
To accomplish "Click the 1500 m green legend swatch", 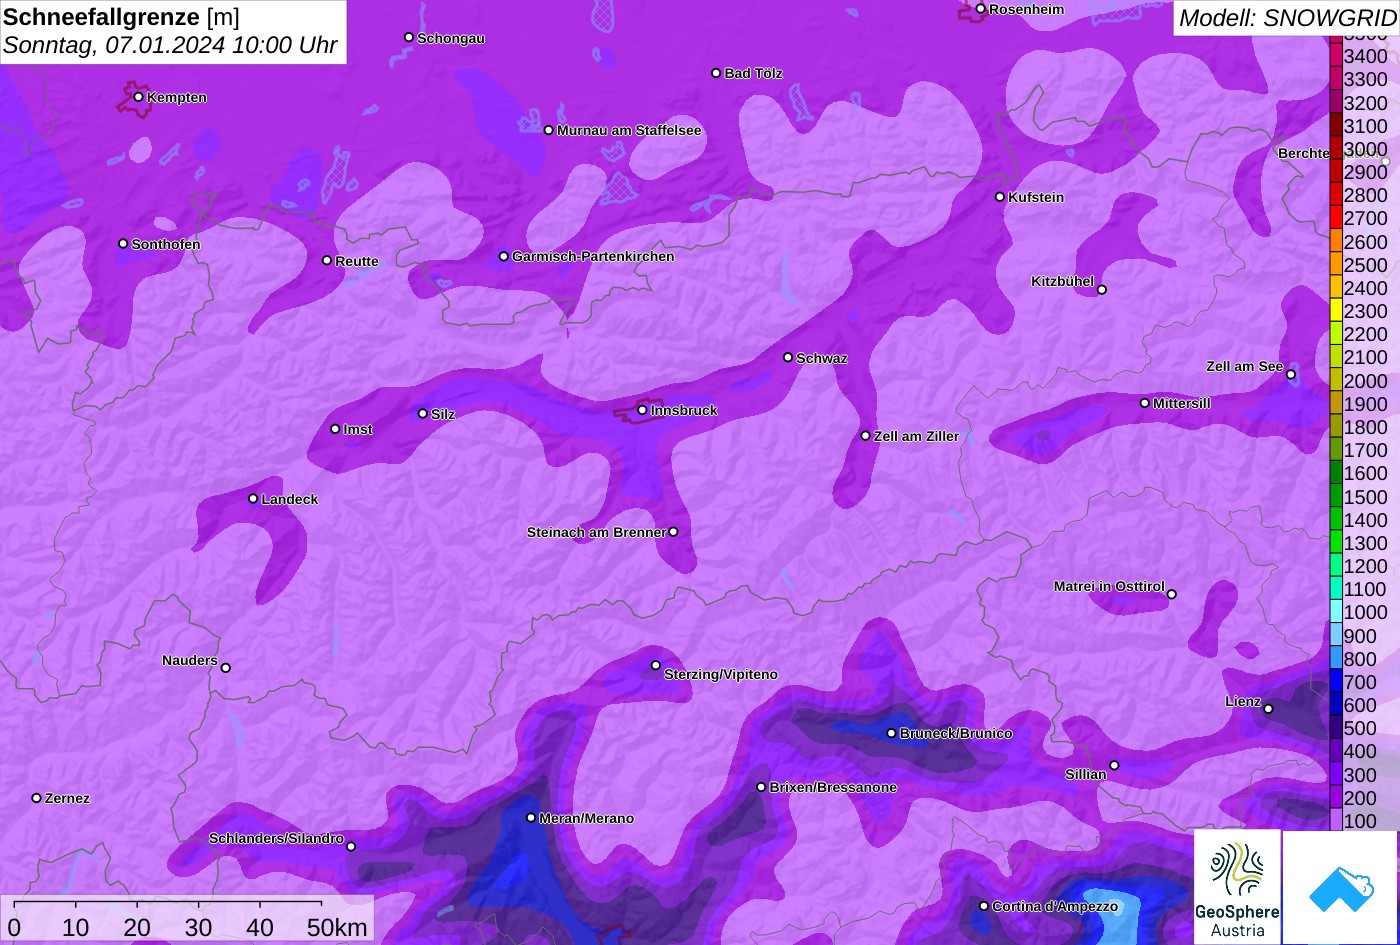I will 1336,496.
